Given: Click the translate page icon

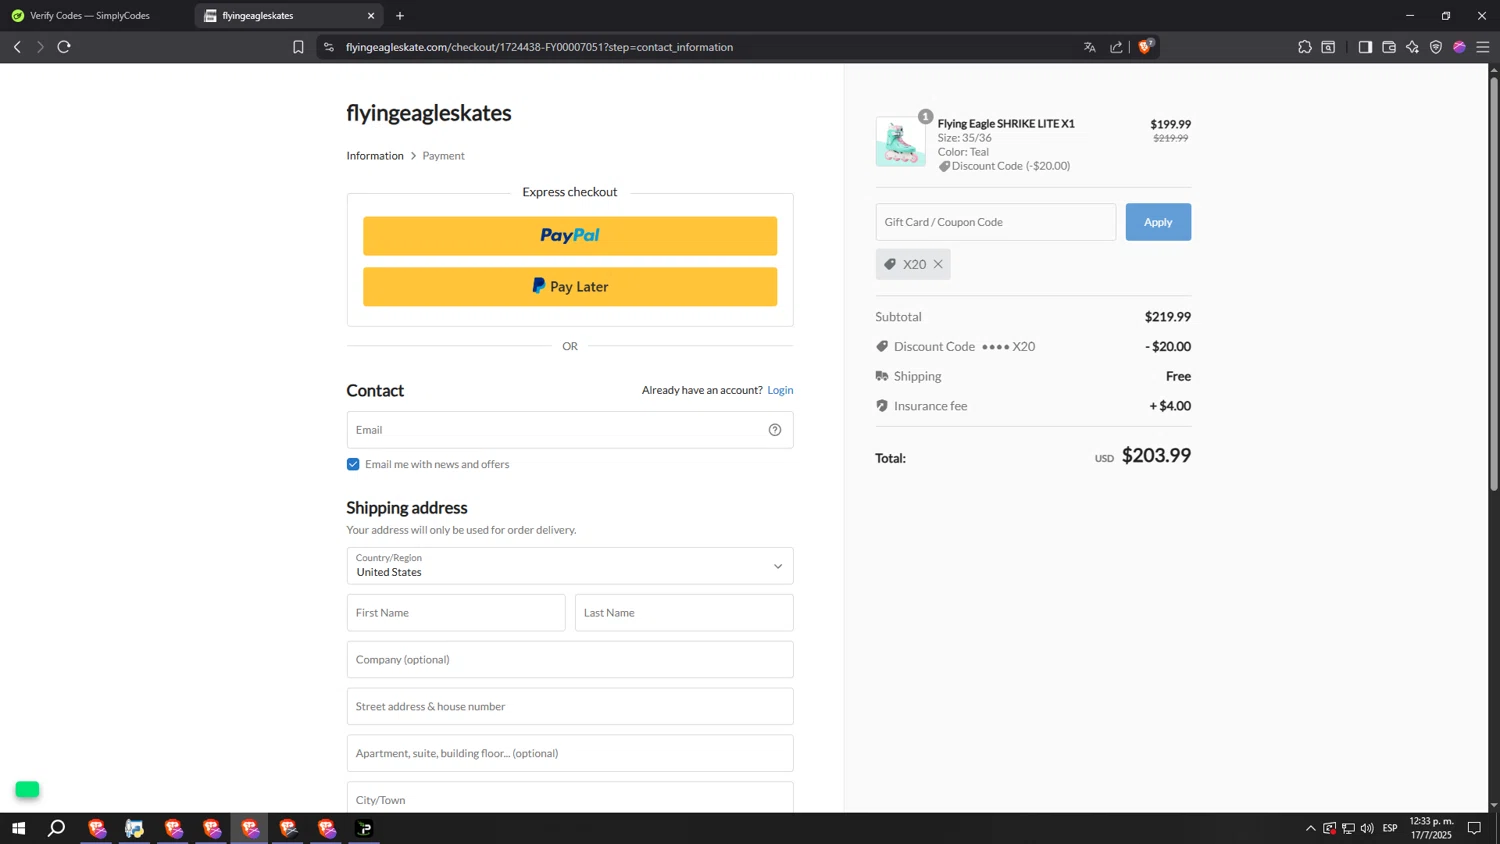Looking at the screenshot, I should (x=1090, y=47).
